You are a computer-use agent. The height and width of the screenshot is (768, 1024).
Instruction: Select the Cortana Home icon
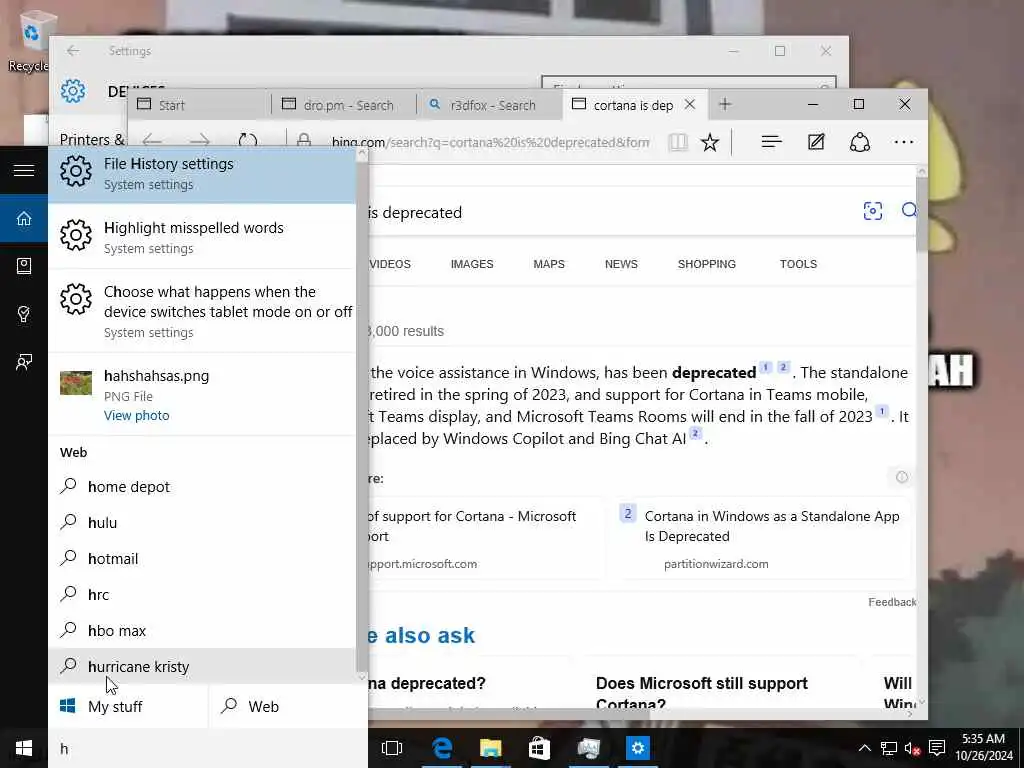click(x=24, y=218)
